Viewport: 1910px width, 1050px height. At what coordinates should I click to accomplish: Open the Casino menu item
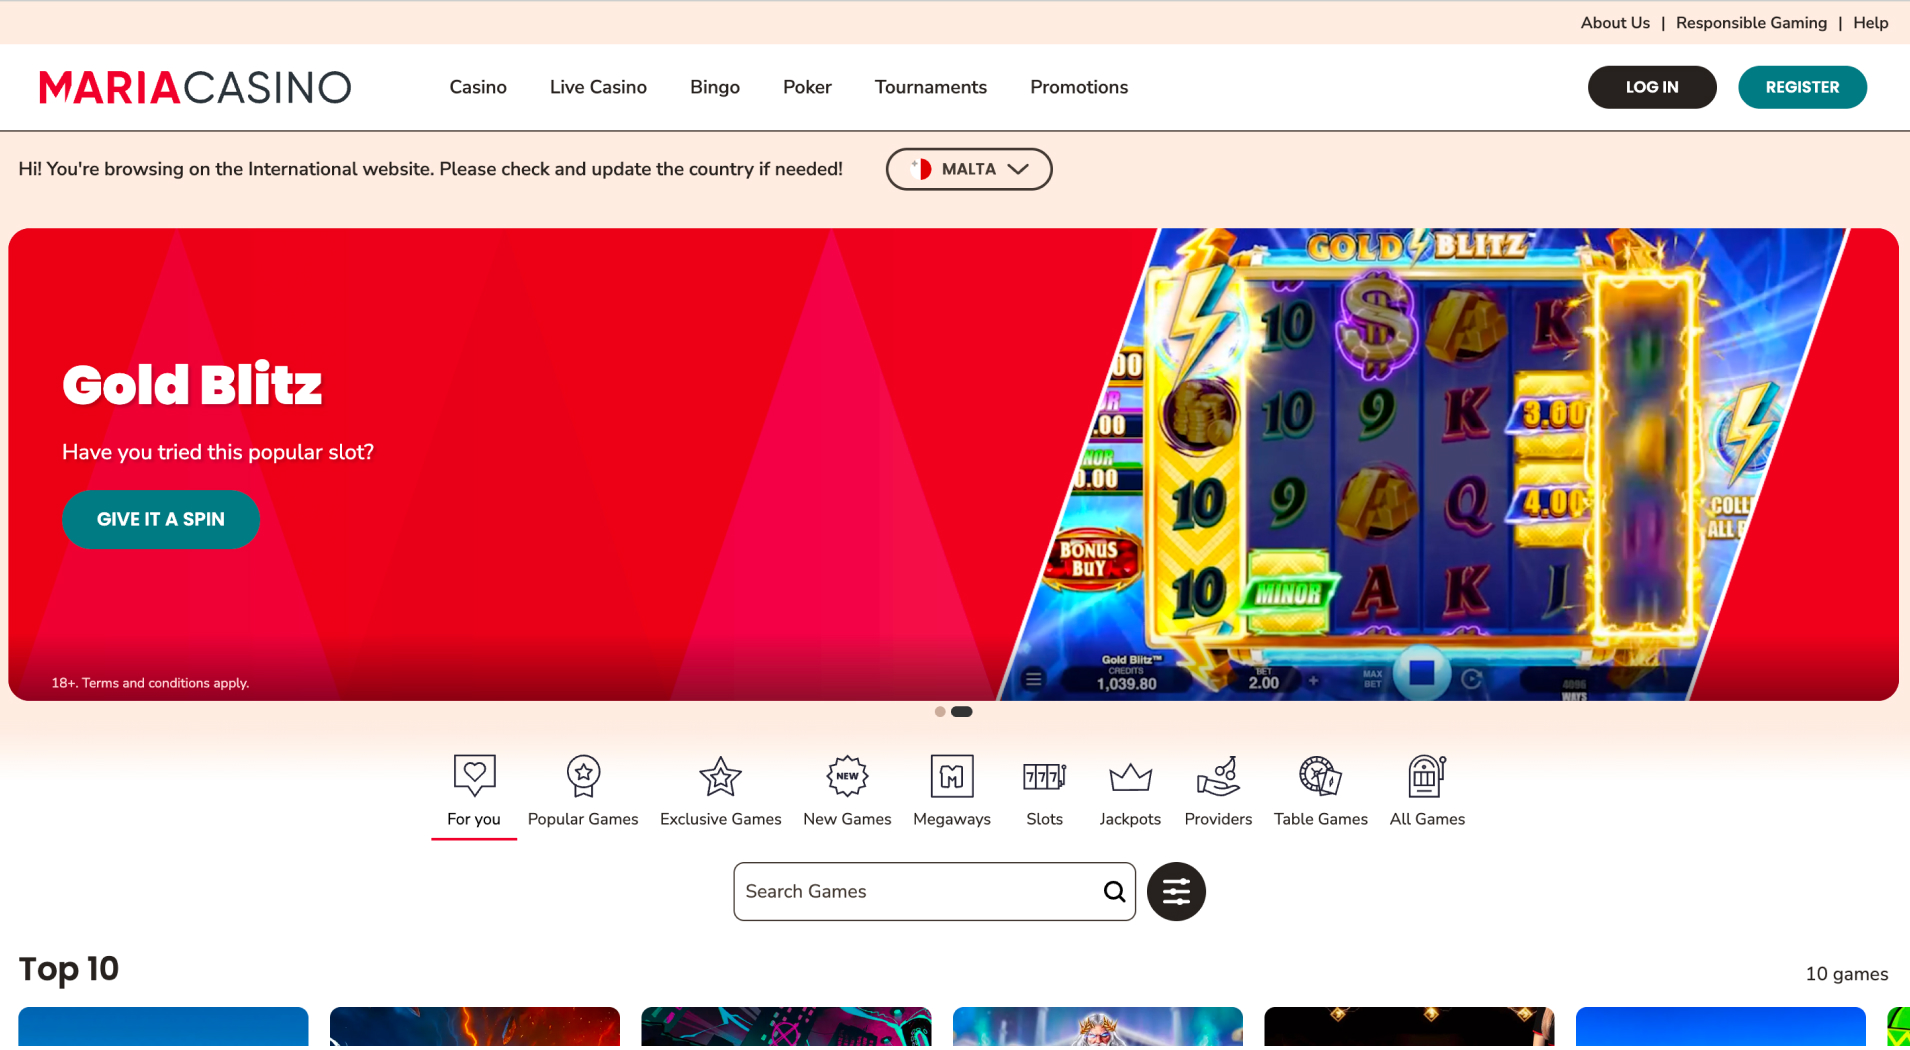click(478, 87)
